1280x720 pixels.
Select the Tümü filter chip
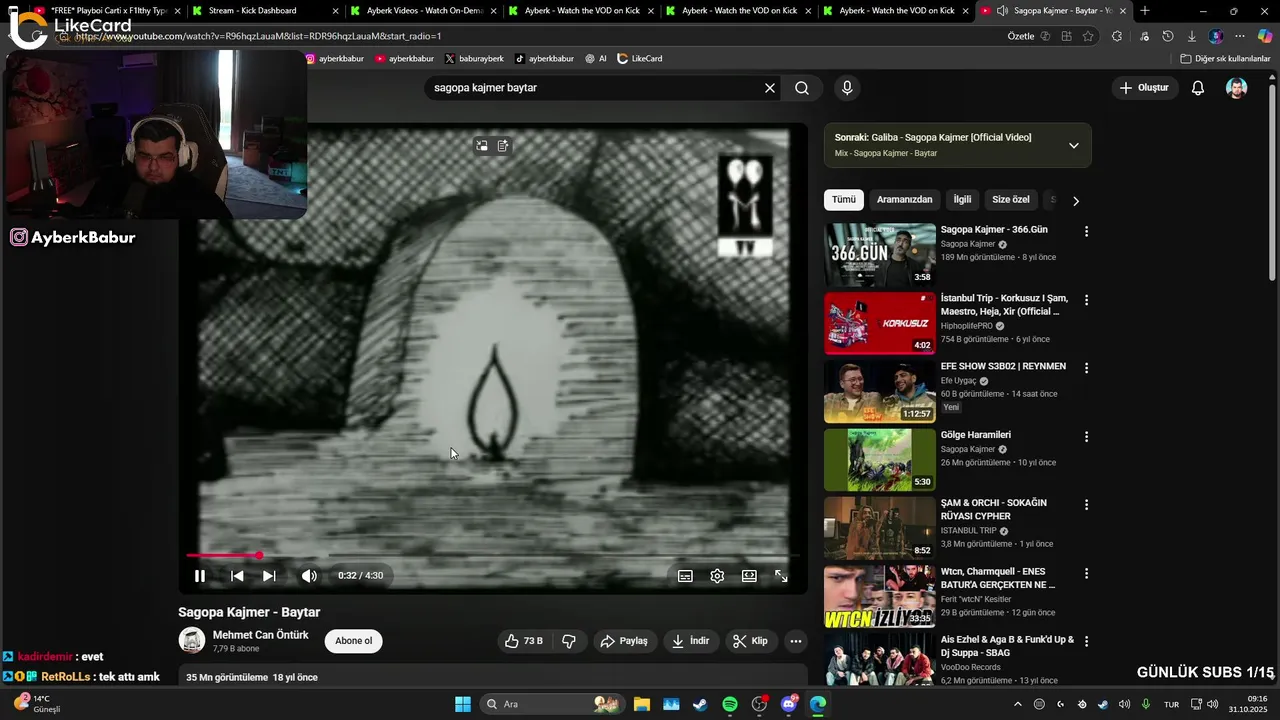844,200
